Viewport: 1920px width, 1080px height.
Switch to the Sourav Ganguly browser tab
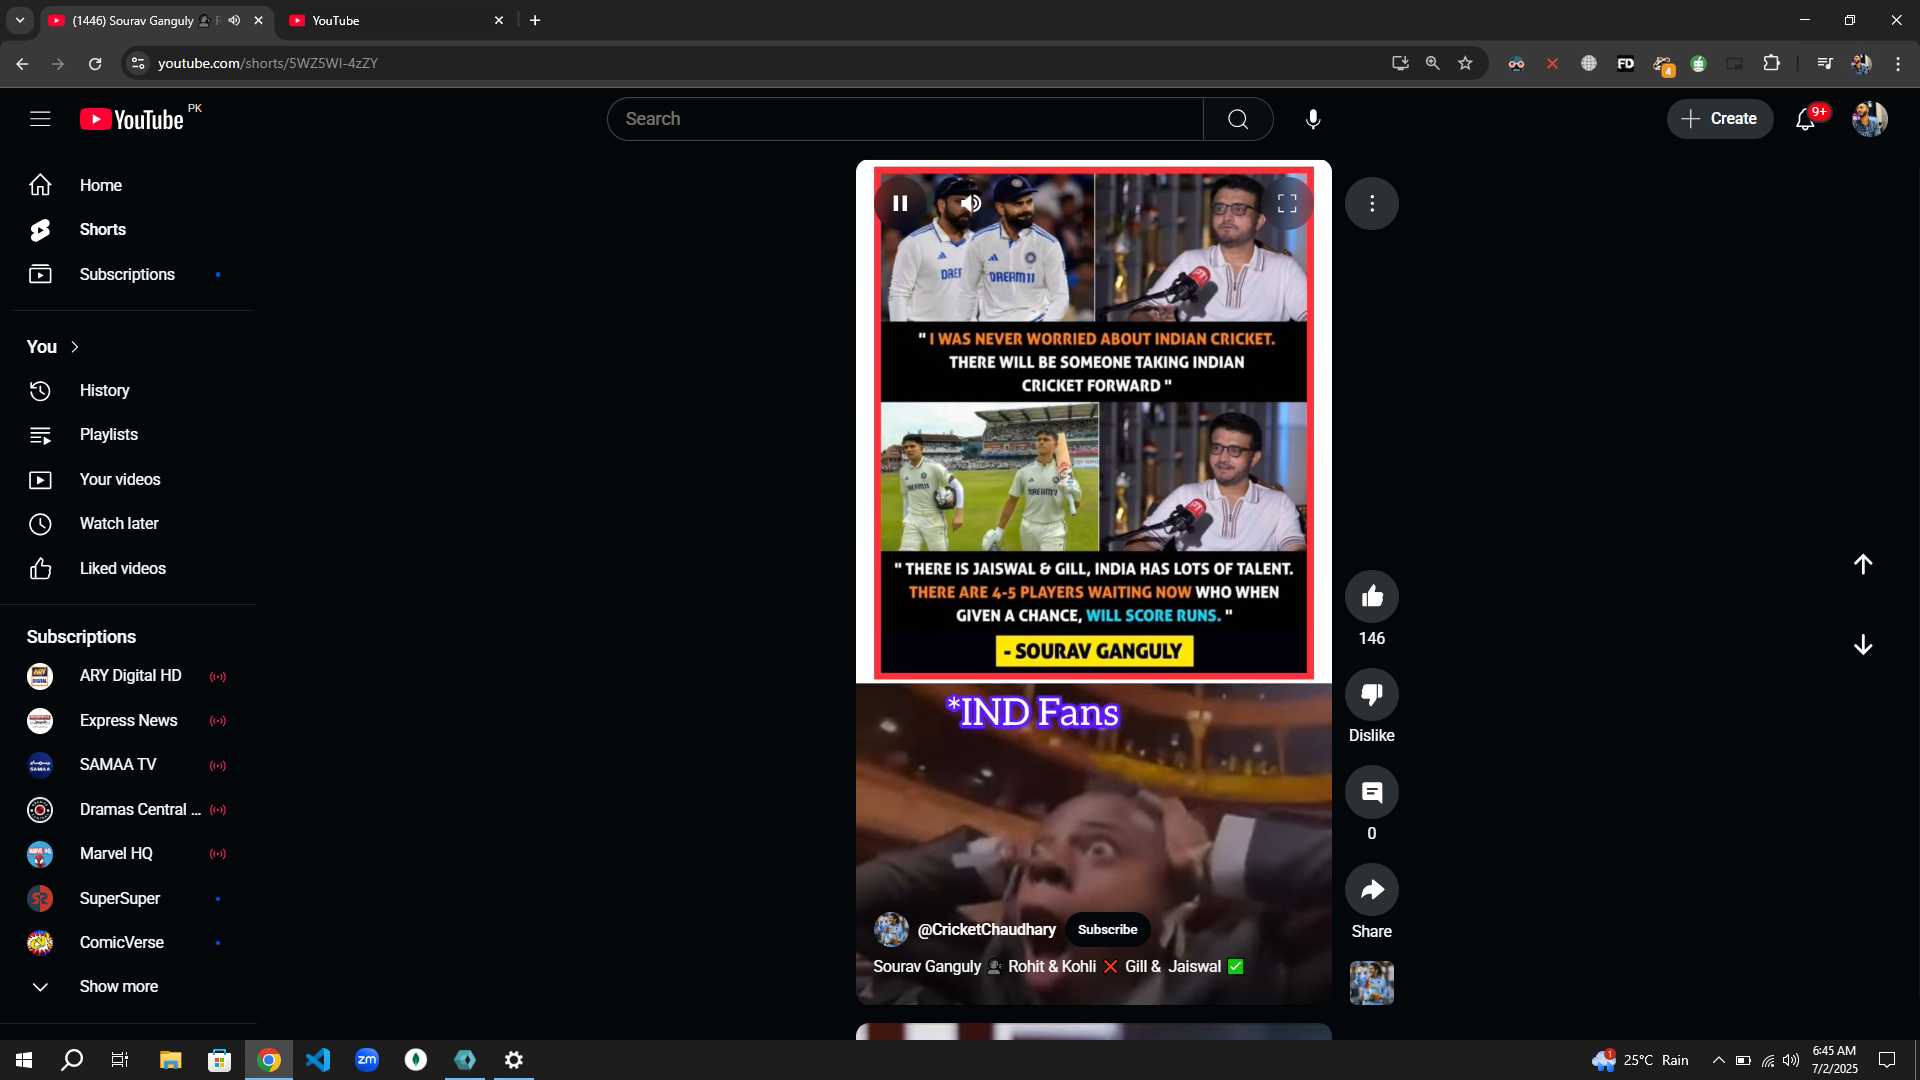pos(147,20)
